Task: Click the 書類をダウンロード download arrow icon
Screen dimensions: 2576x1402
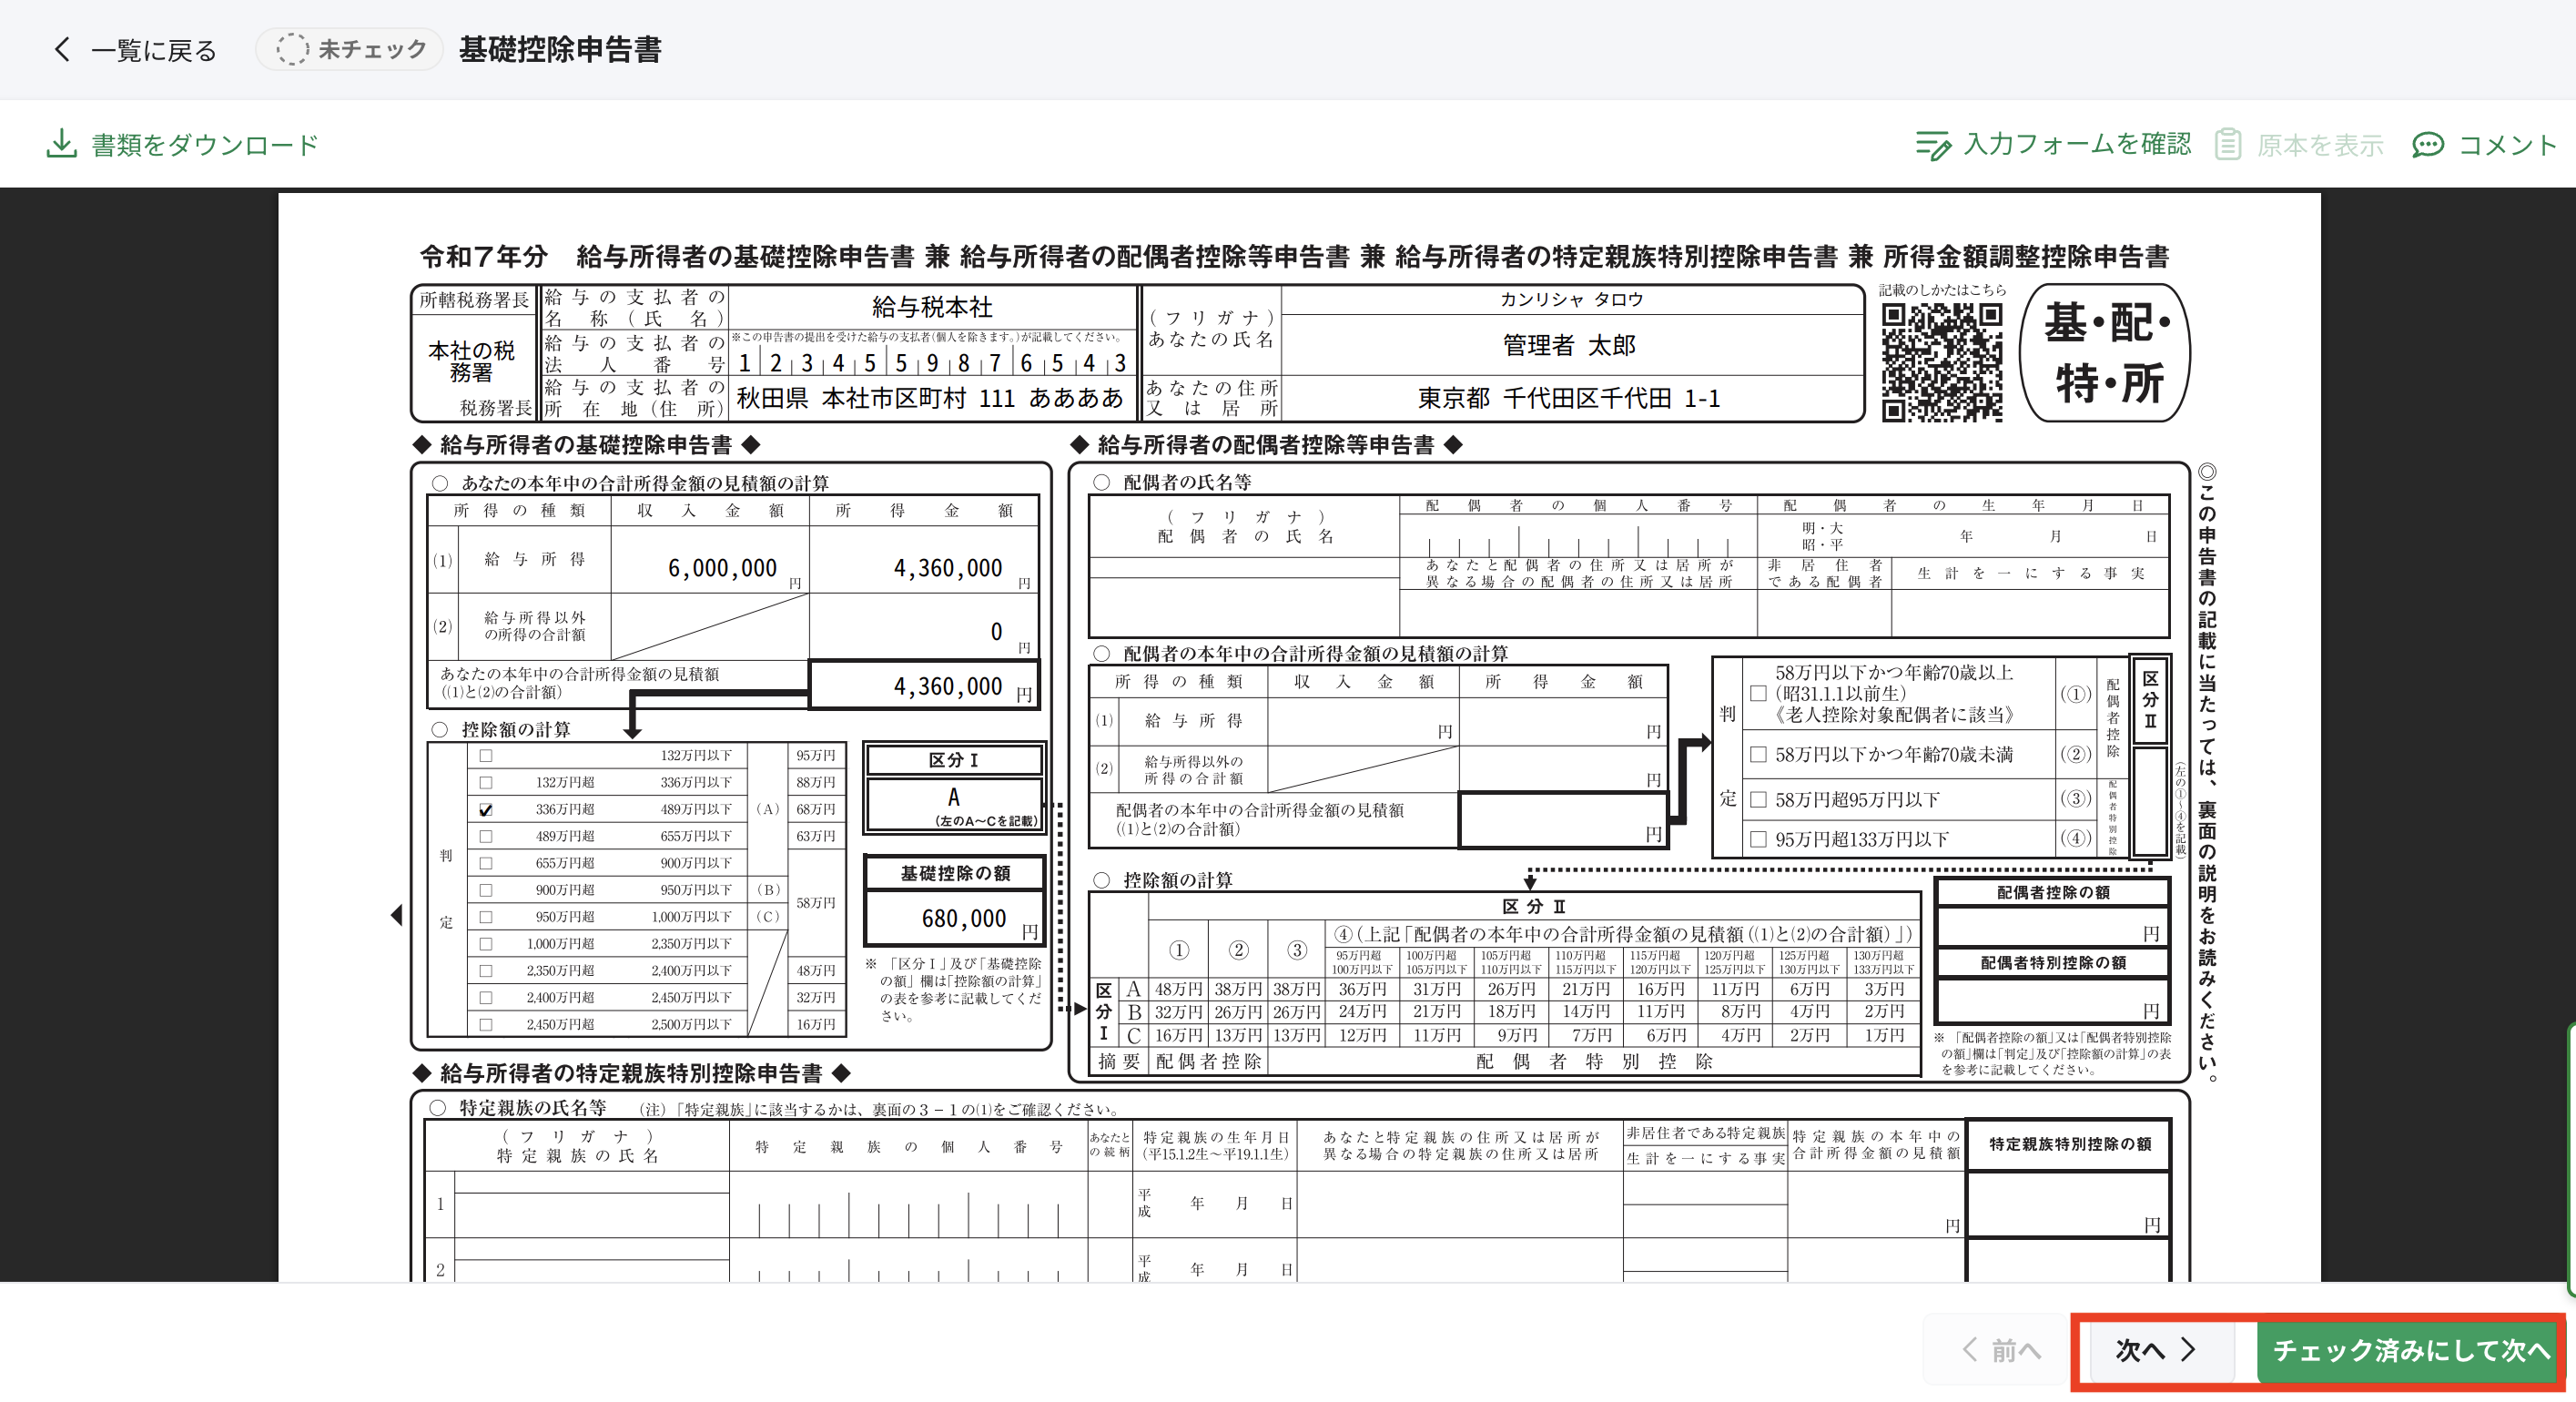Action: coord(62,143)
